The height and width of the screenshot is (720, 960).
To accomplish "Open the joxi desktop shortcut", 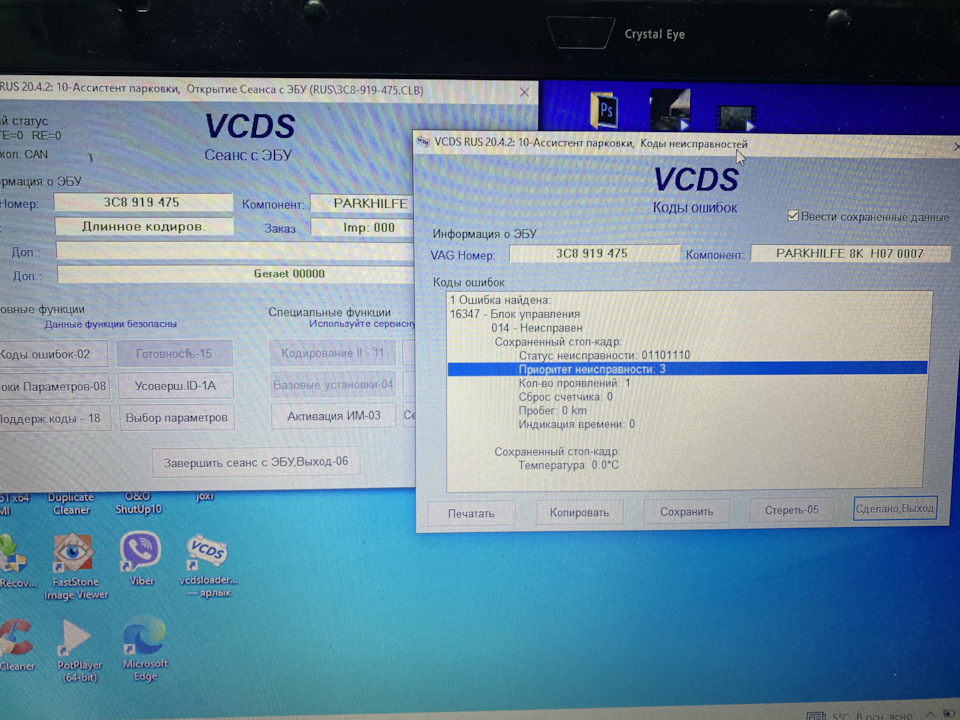I will coord(204,496).
